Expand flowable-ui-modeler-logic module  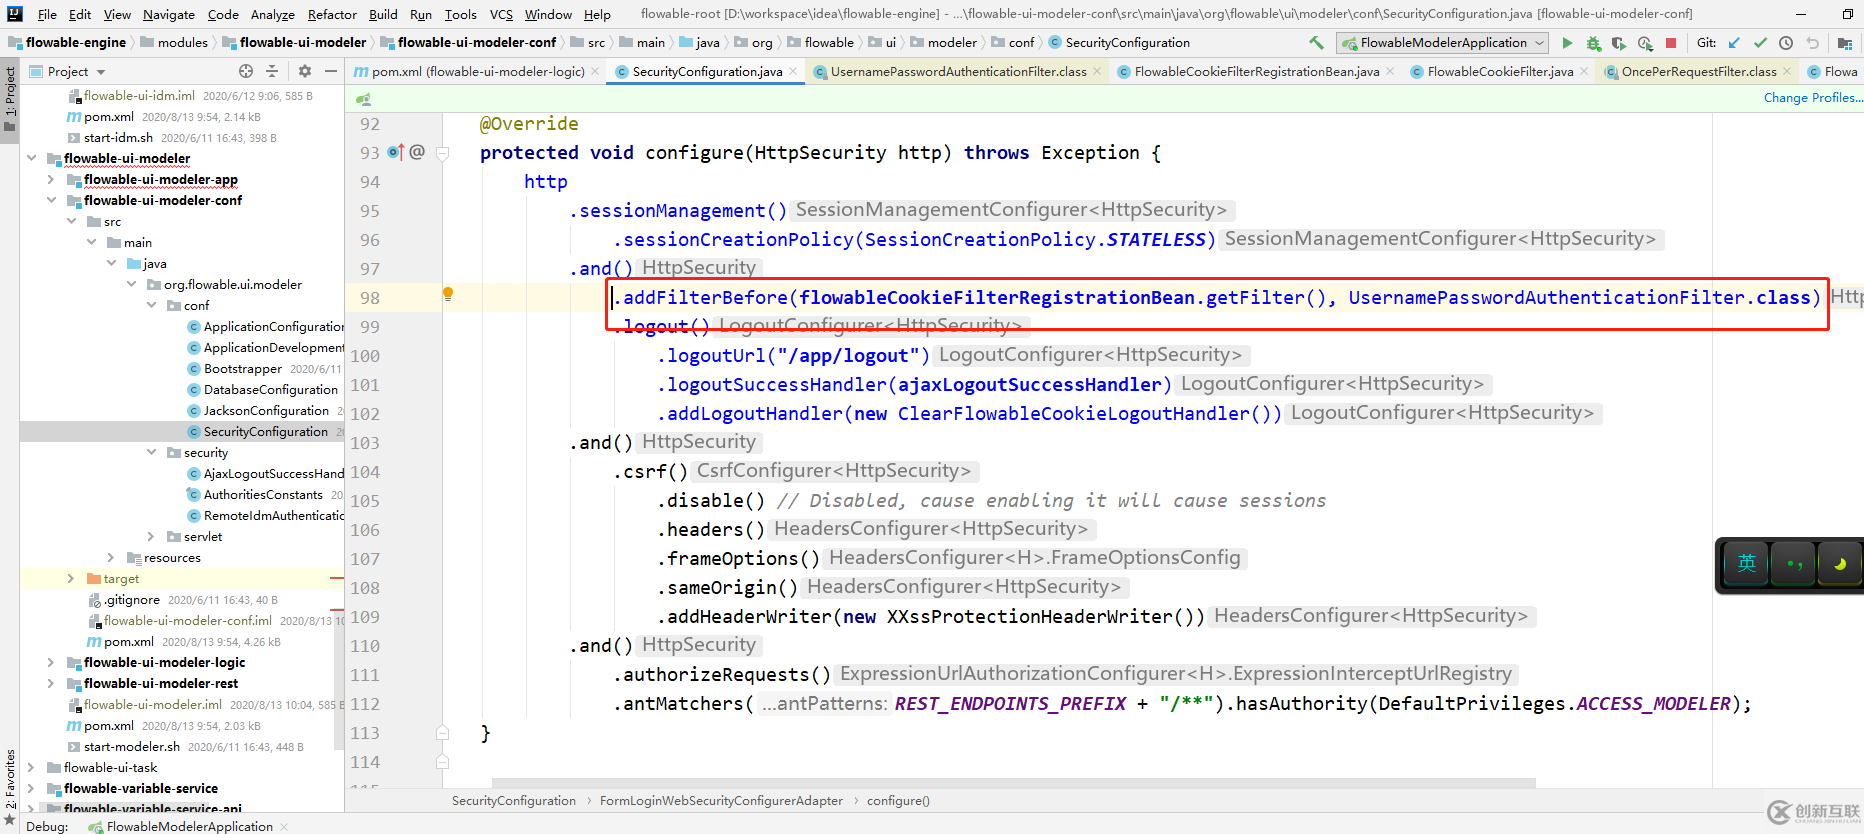(x=51, y=662)
